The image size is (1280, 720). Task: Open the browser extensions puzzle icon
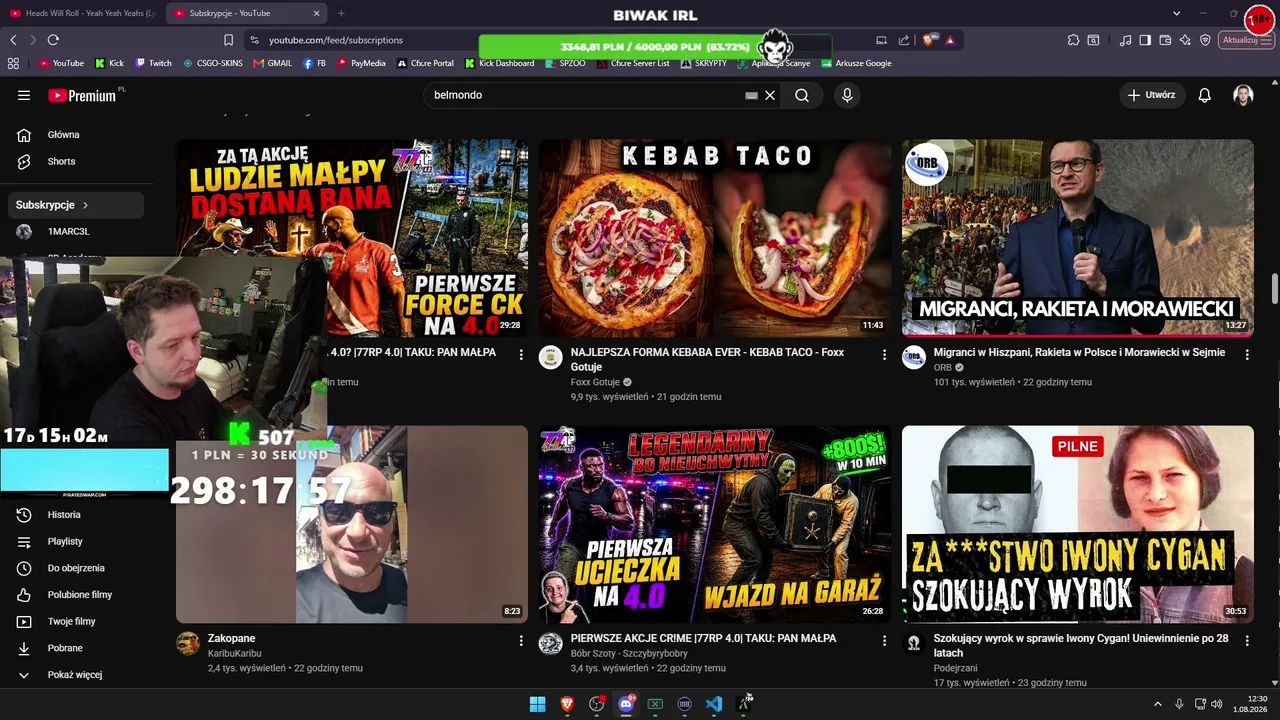tap(1073, 40)
